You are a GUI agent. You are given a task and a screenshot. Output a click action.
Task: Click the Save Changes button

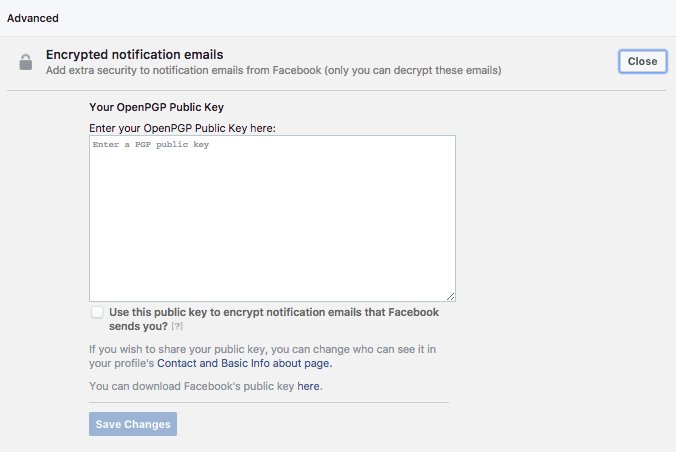(133, 424)
